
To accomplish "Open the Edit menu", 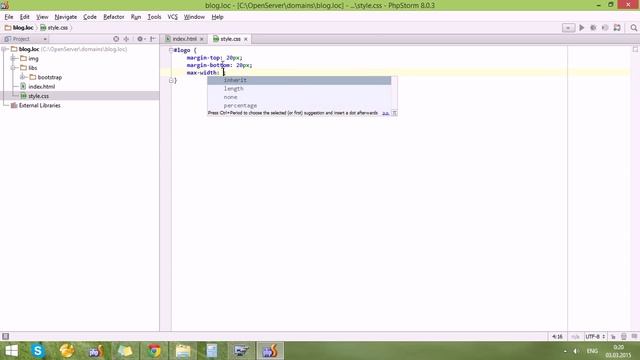I will point(24,17).
